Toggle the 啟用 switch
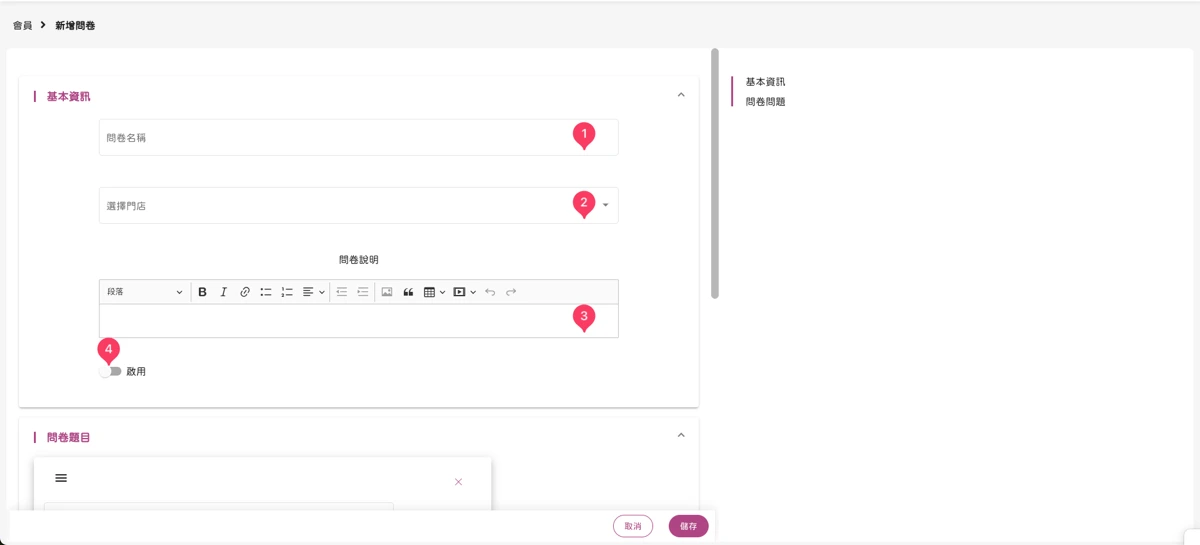 [x=110, y=371]
